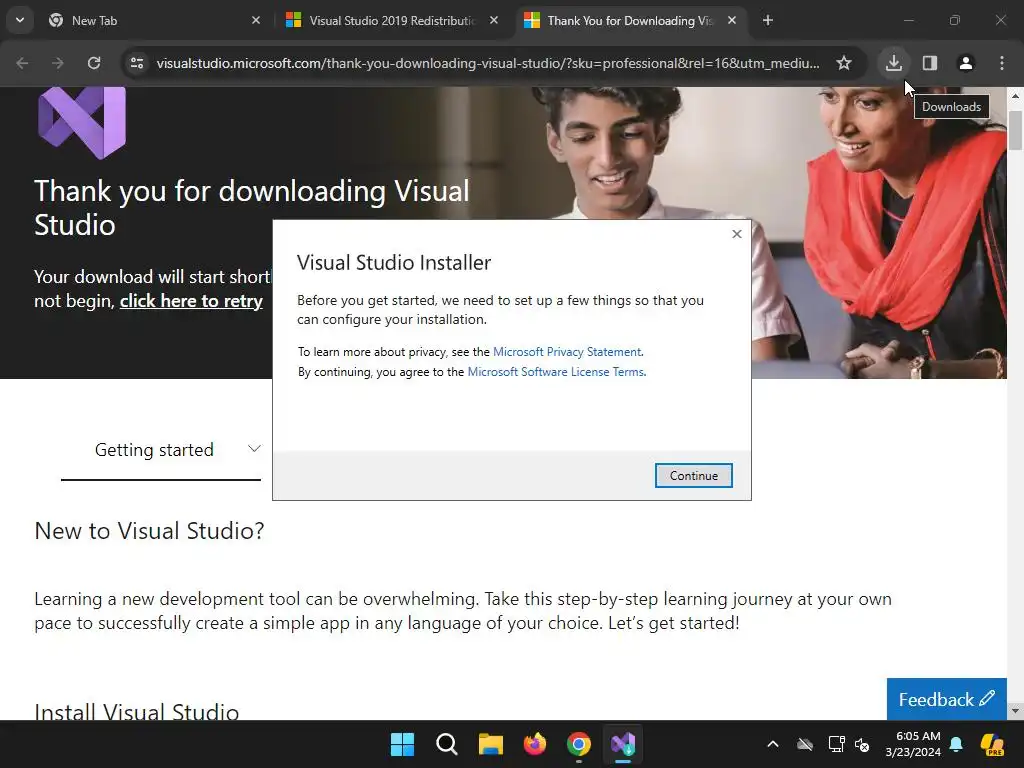1024x768 pixels.
Task: Reload the page
Action: coord(94,63)
